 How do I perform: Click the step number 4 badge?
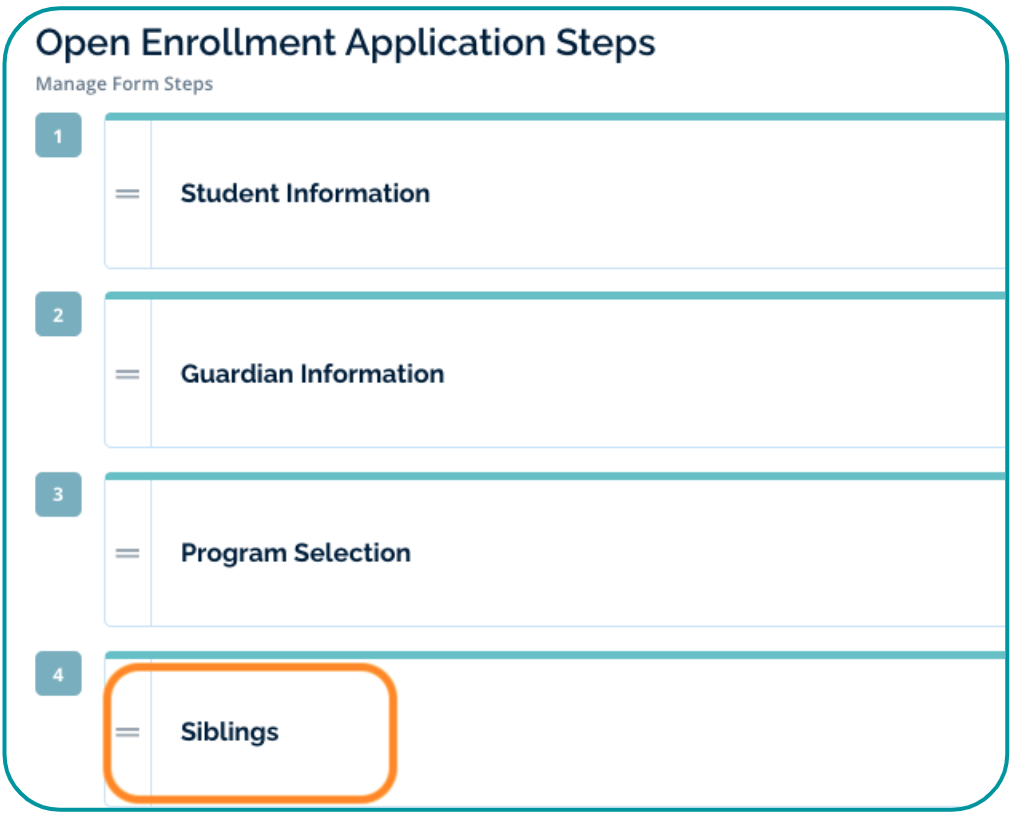(58, 674)
